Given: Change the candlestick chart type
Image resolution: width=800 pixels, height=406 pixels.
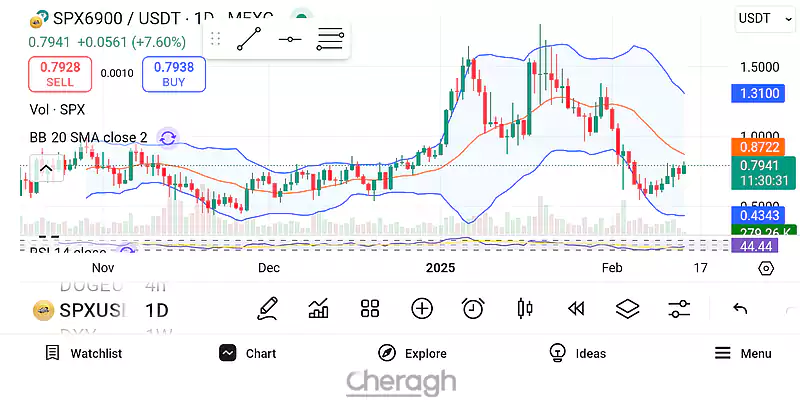Looking at the screenshot, I should [525, 309].
